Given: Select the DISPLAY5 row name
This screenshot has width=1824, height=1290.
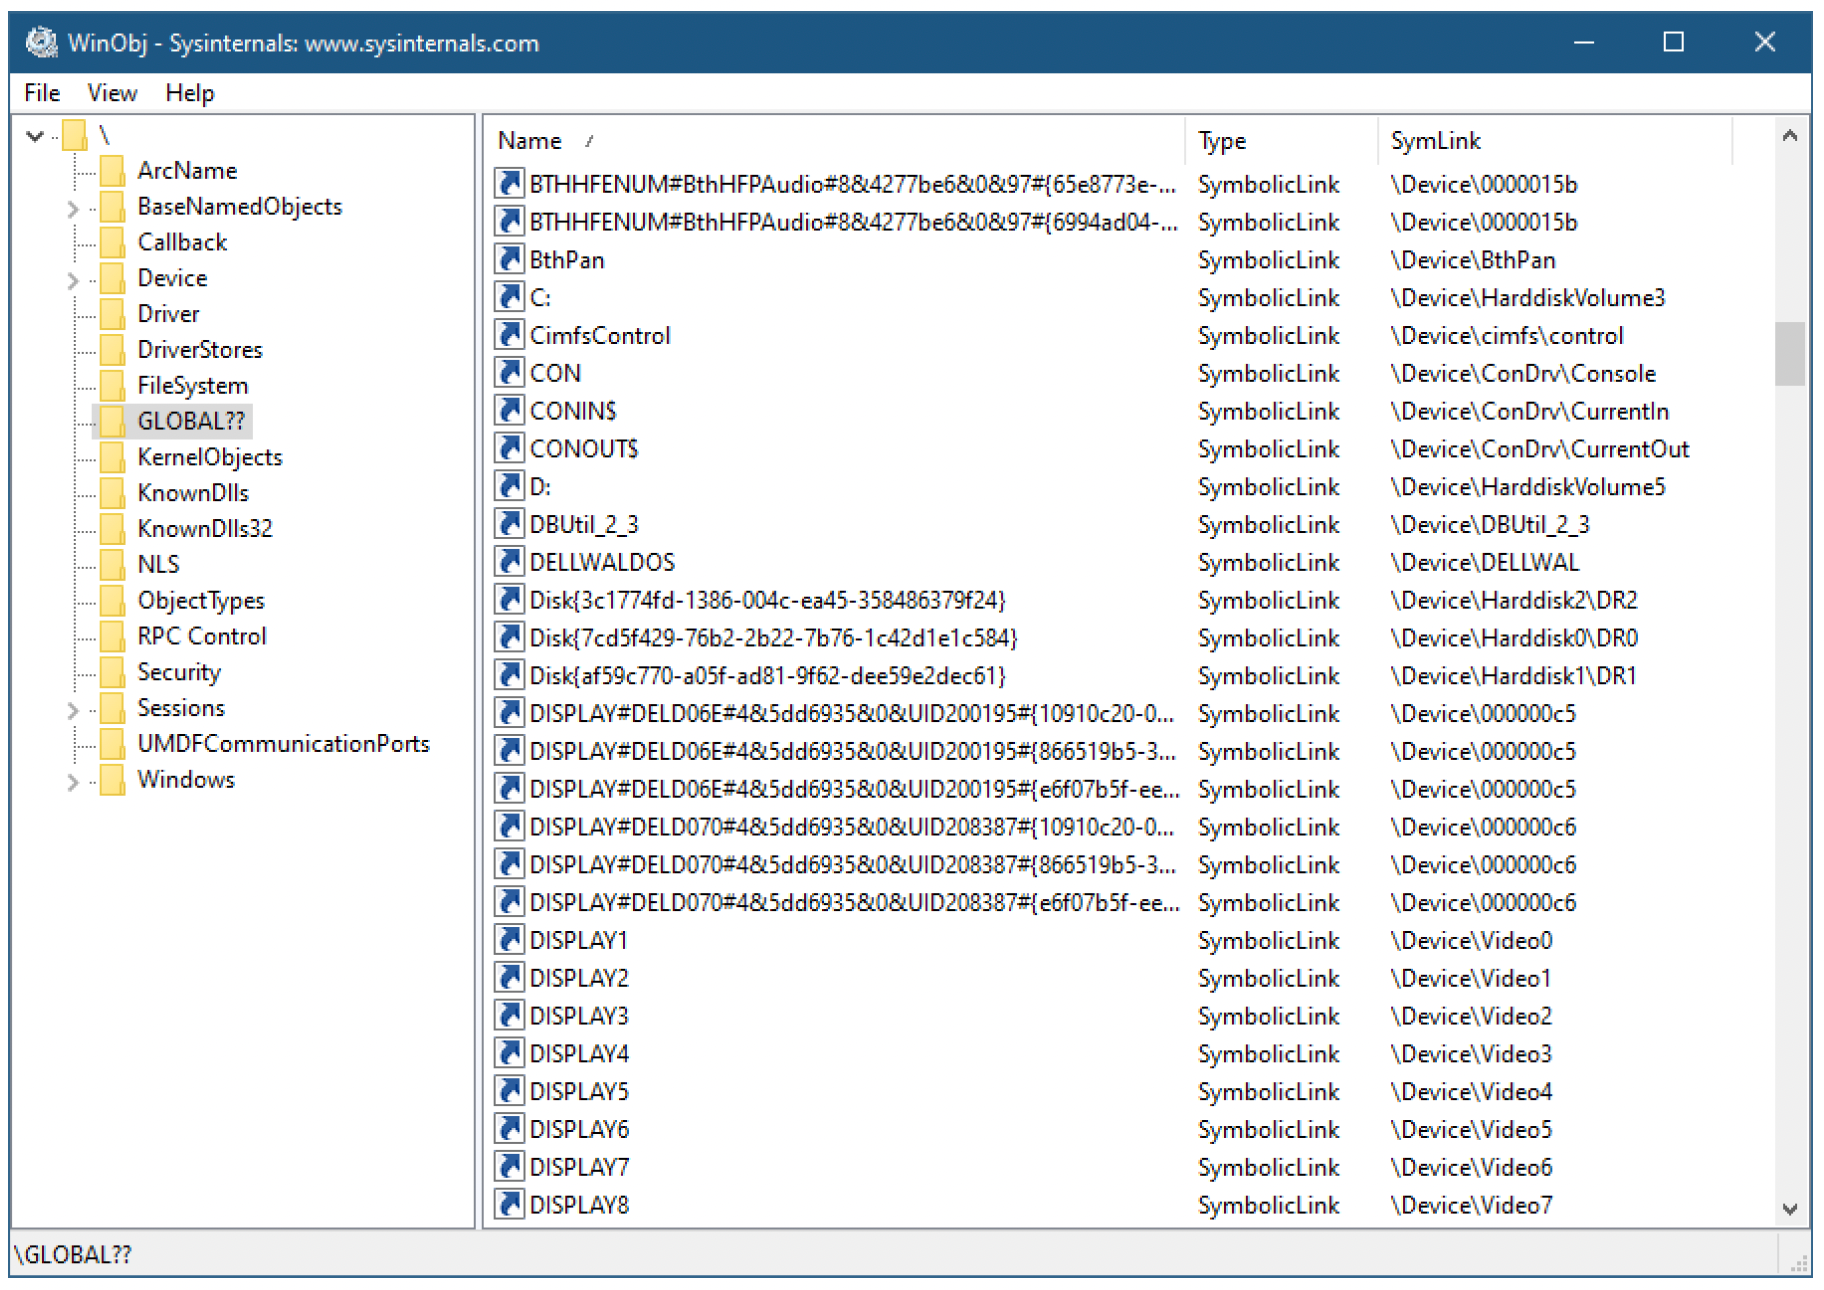Looking at the screenshot, I should point(579,1091).
